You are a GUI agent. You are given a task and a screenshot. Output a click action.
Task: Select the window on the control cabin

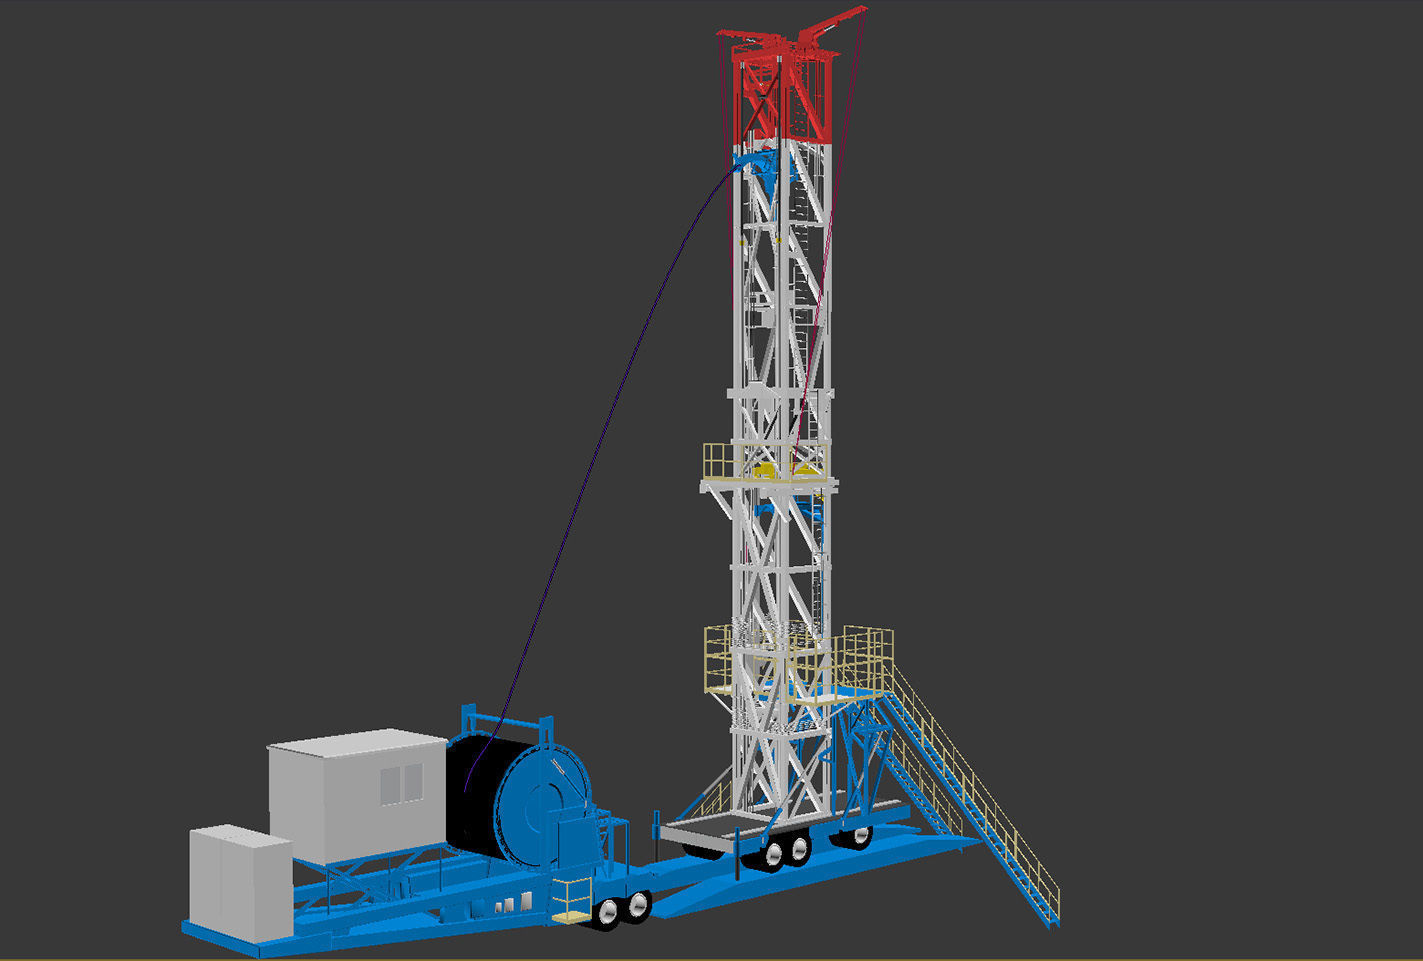click(x=401, y=784)
